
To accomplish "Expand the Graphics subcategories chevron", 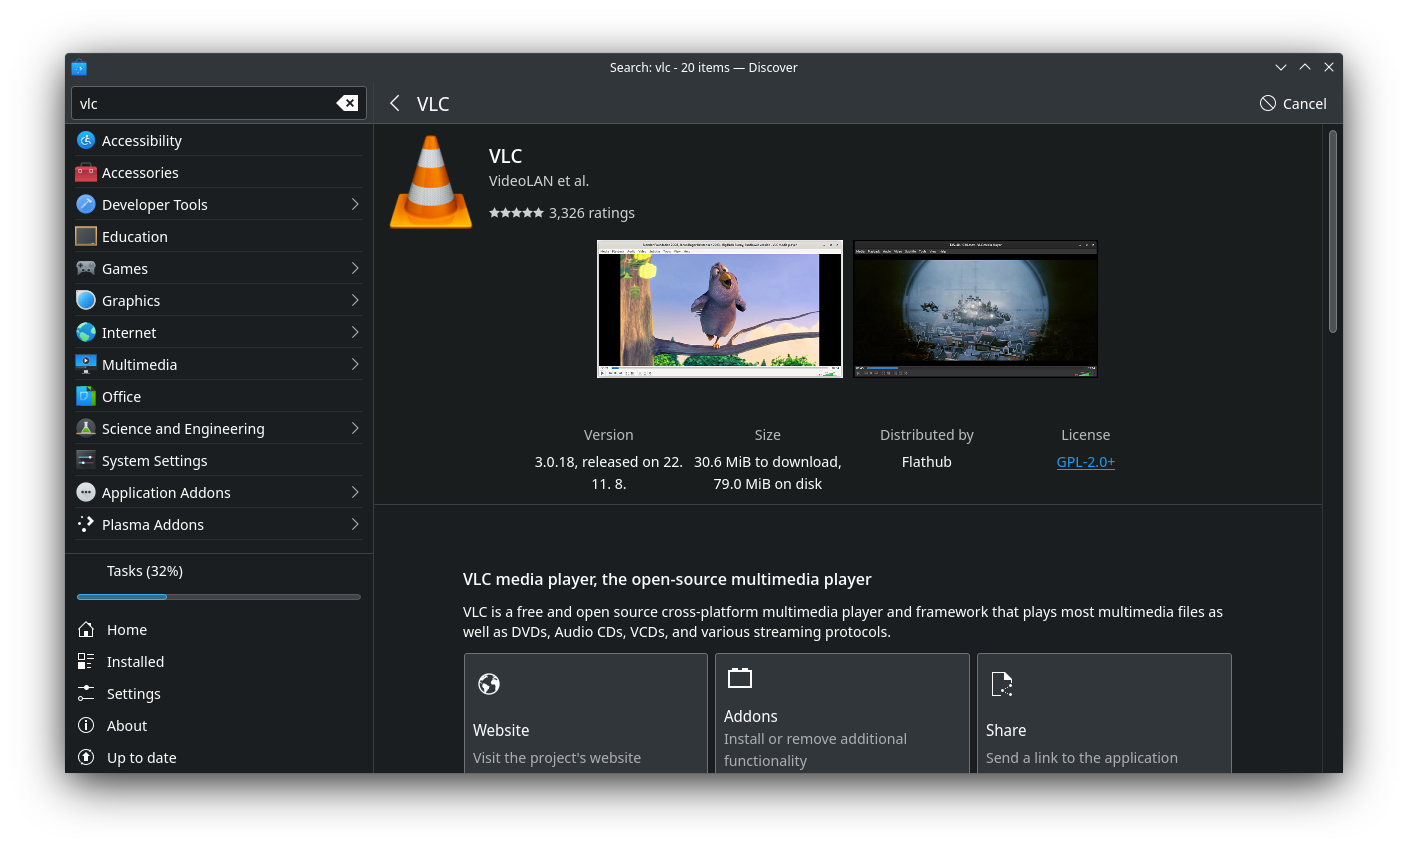I will pos(355,300).
